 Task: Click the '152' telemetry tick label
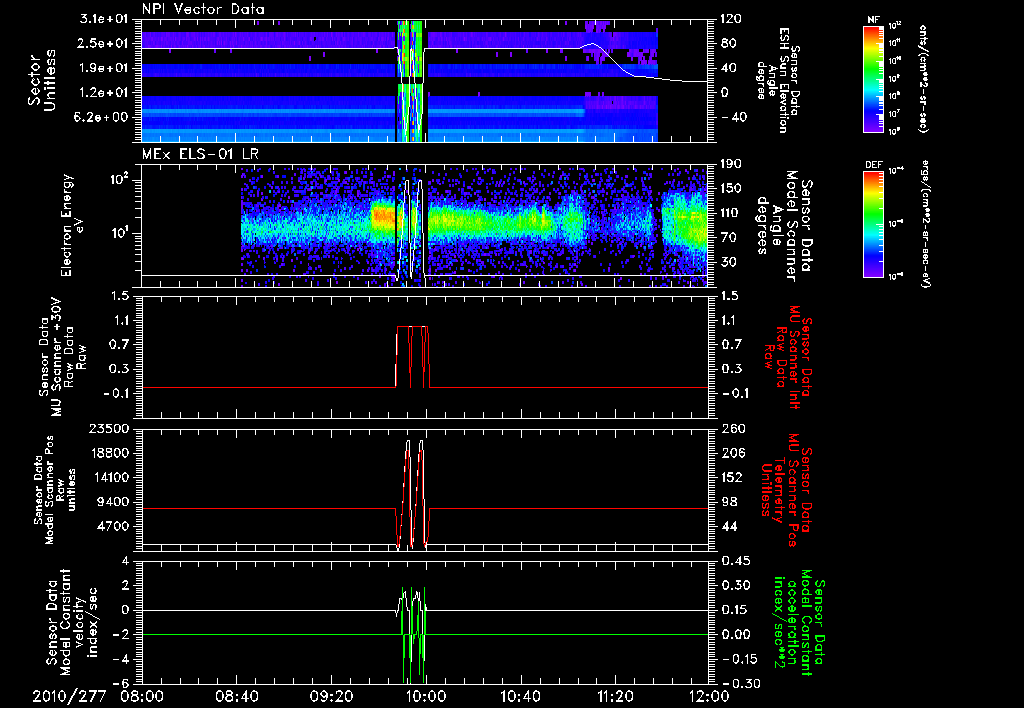(731, 477)
